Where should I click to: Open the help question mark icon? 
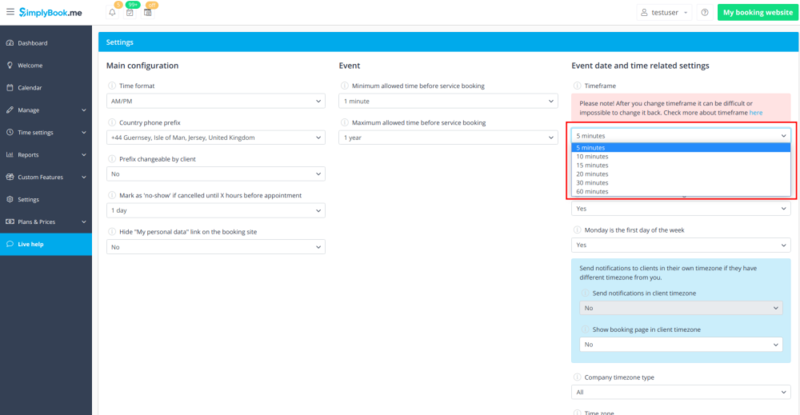pos(705,13)
